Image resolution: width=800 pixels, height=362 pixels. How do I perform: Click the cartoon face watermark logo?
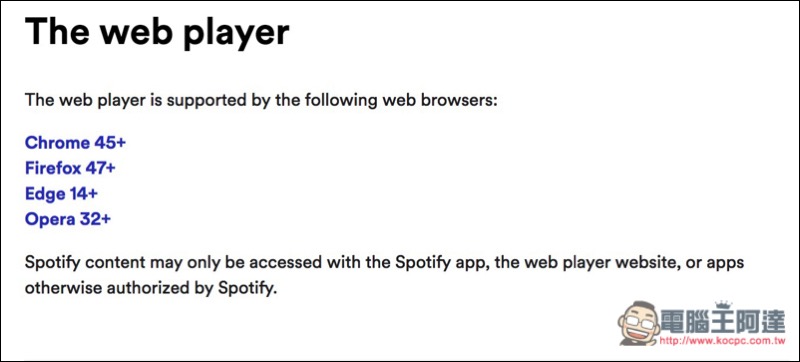(638, 323)
